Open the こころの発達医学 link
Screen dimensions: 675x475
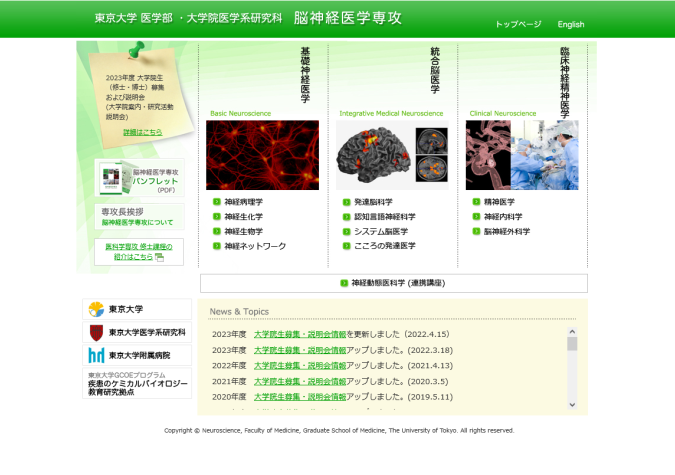pos(385,246)
